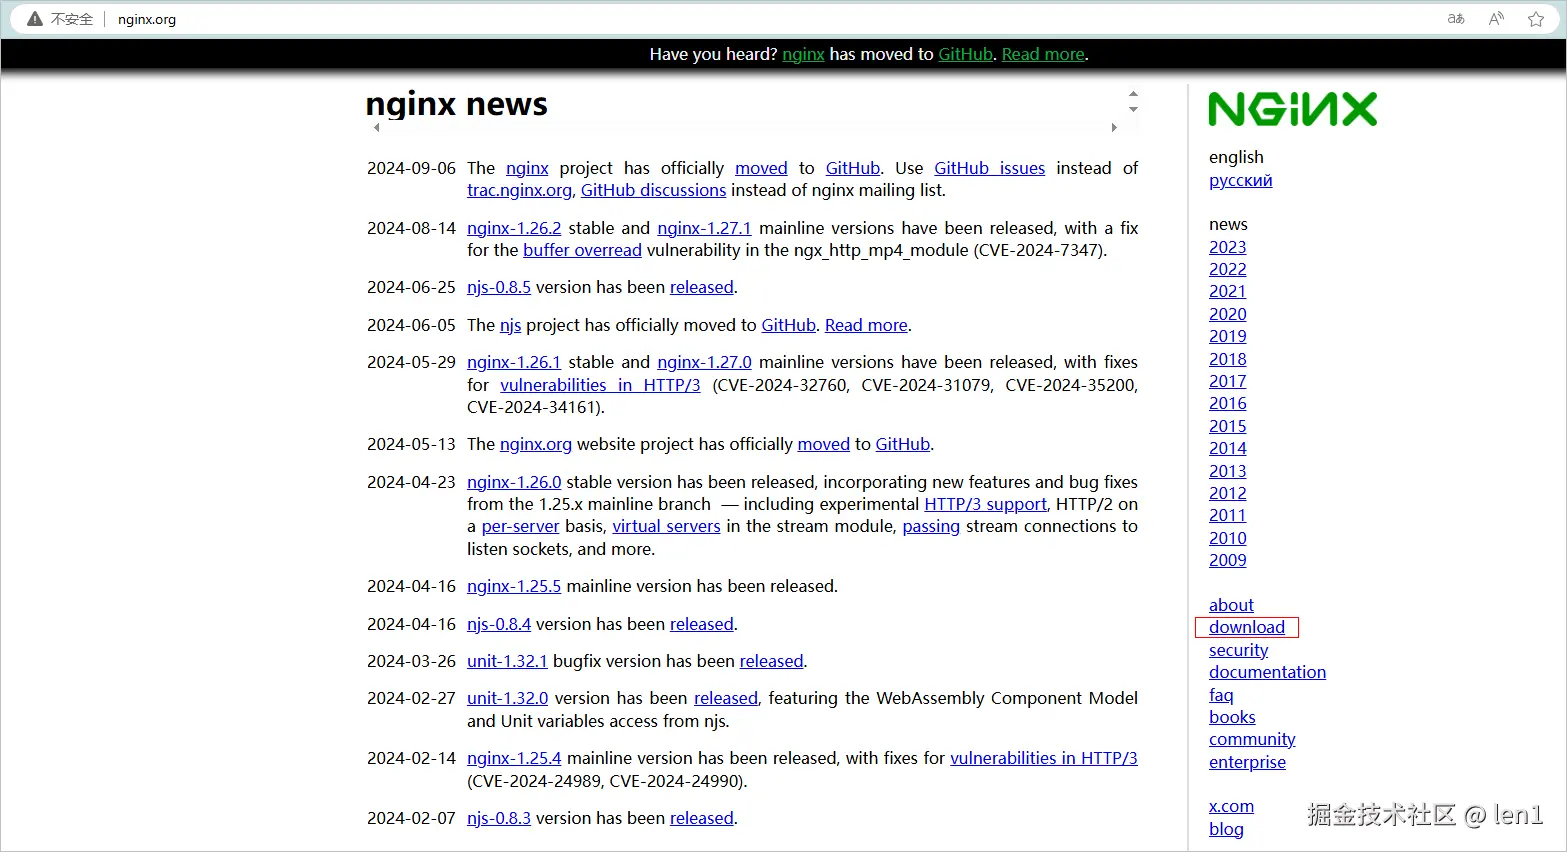Open the 2009 news archive
The width and height of the screenshot is (1567, 852).
click(1227, 560)
